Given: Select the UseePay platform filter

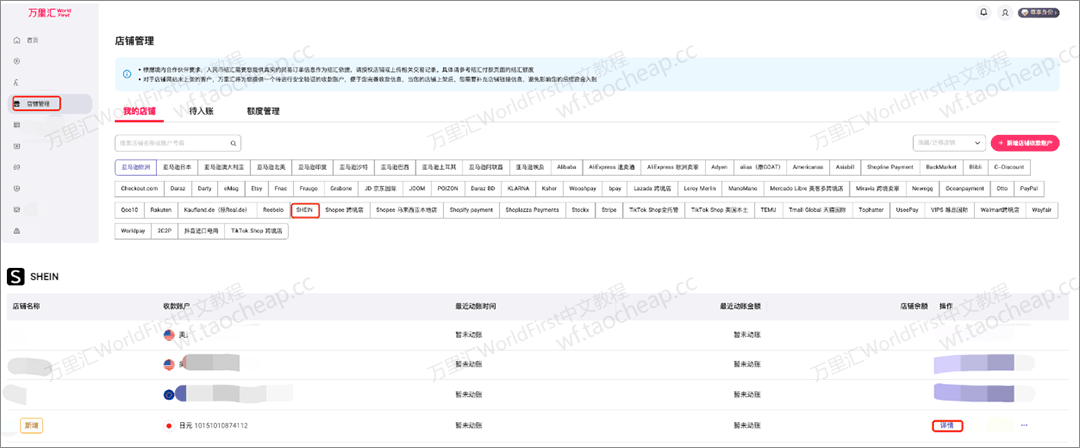Looking at the screenshot, I should (x=906, y=209).
